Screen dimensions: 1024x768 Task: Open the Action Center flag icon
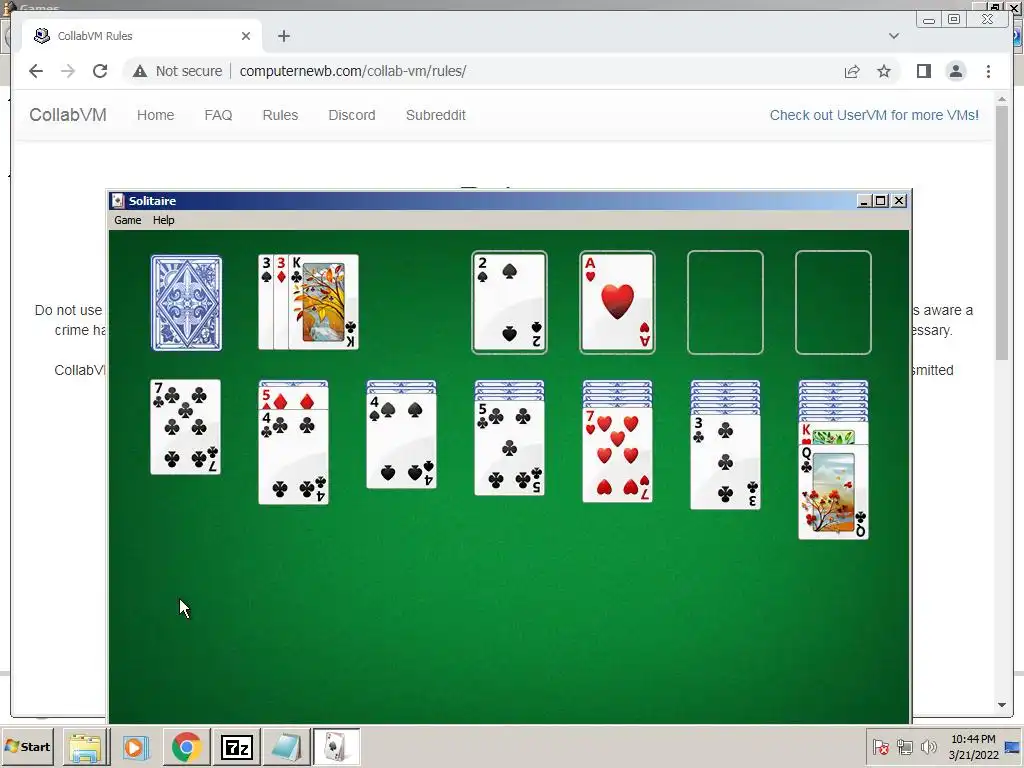tap(880, 746)
